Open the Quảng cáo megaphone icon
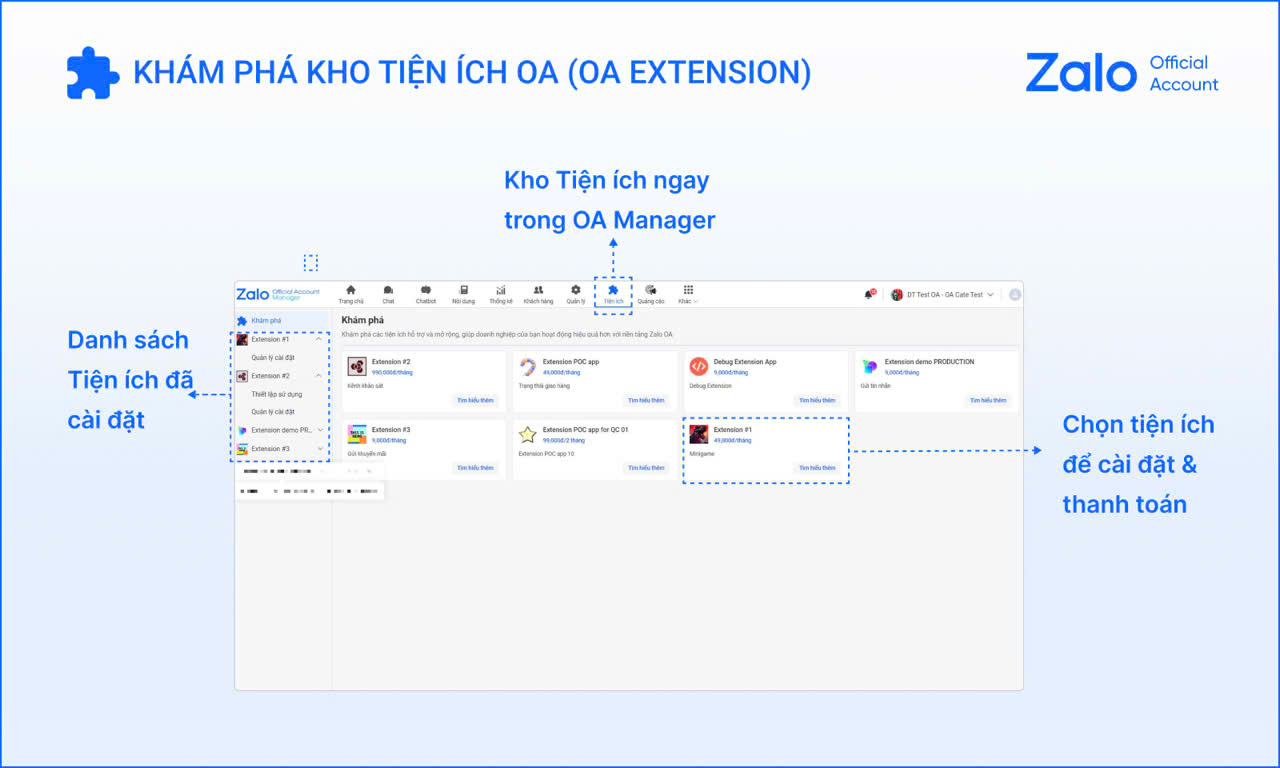The image size is (1280, 768). 651,290
